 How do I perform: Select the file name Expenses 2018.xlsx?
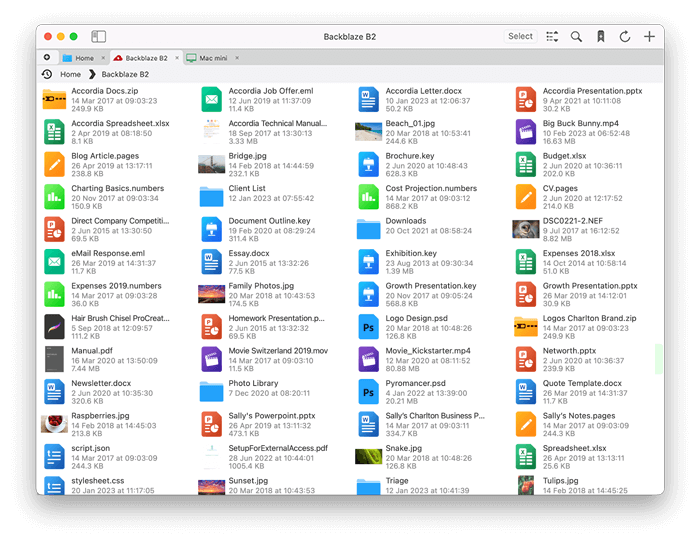(579, 253)
